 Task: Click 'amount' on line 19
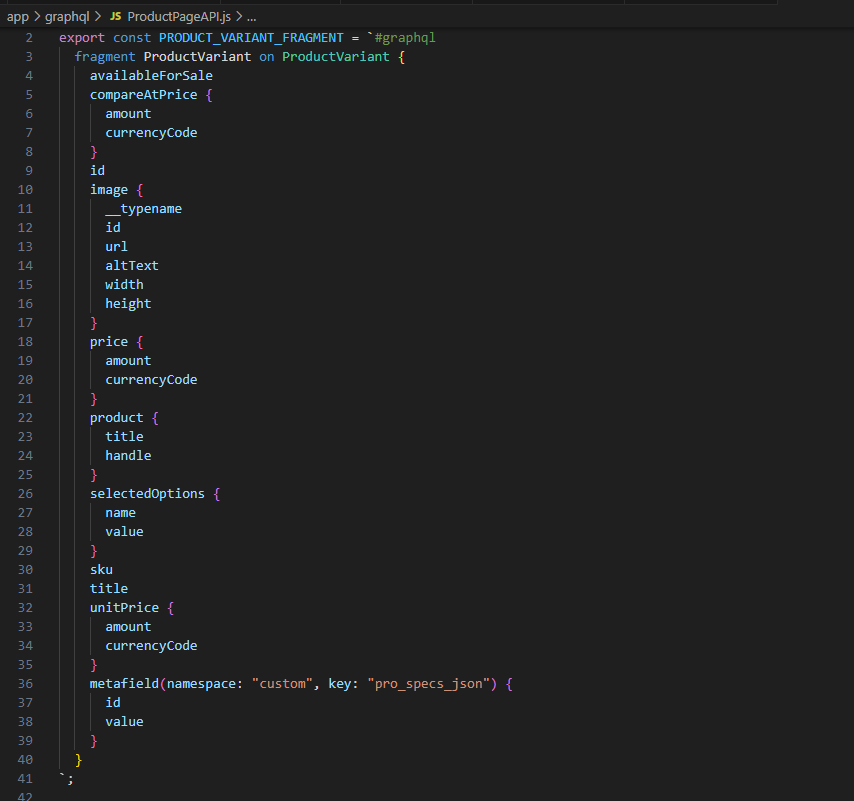tap(128, 361)
